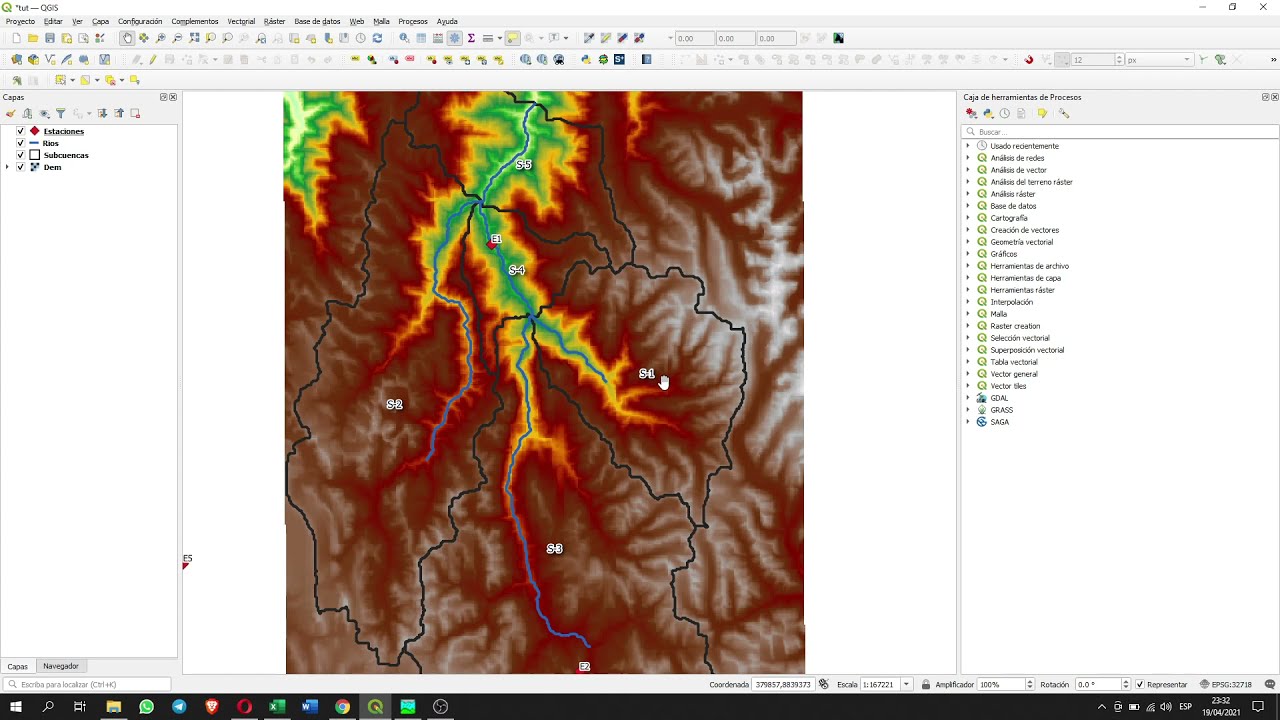This screenshot has width=1280, height=720.
Task: Create a new project with blank-page icon
Action: (16, 38)
